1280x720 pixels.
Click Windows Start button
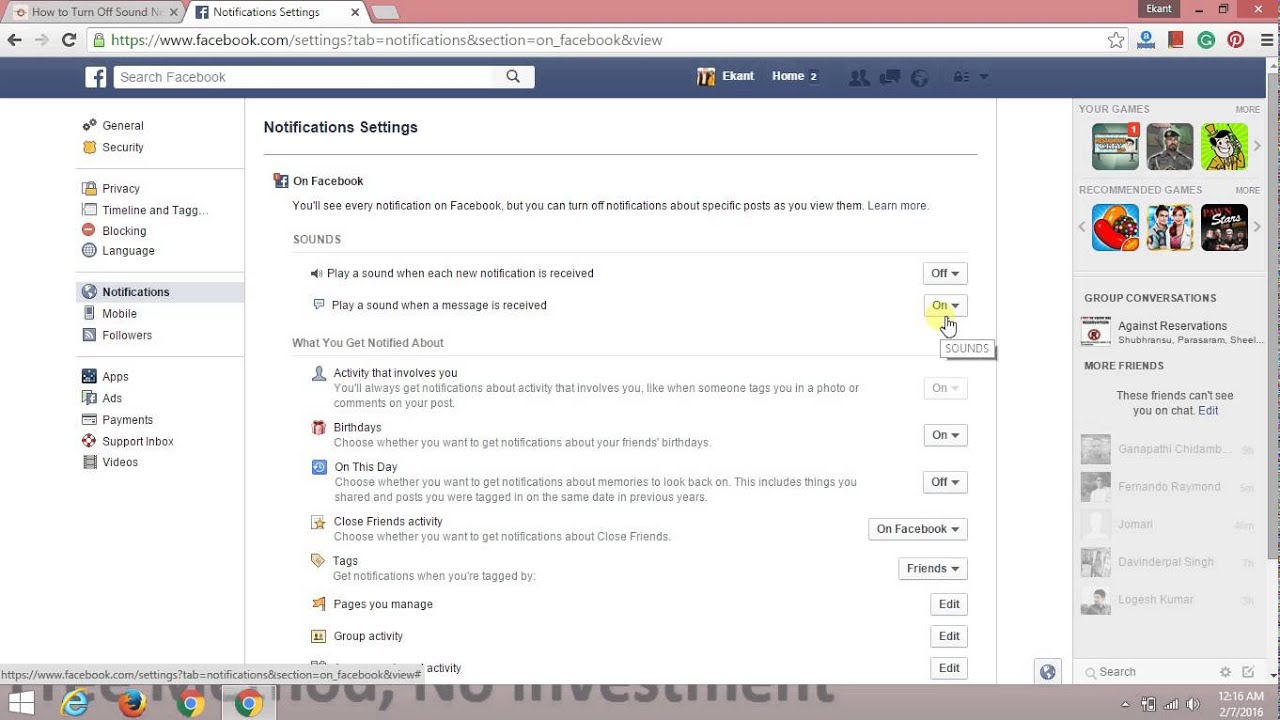coord(21,704)
